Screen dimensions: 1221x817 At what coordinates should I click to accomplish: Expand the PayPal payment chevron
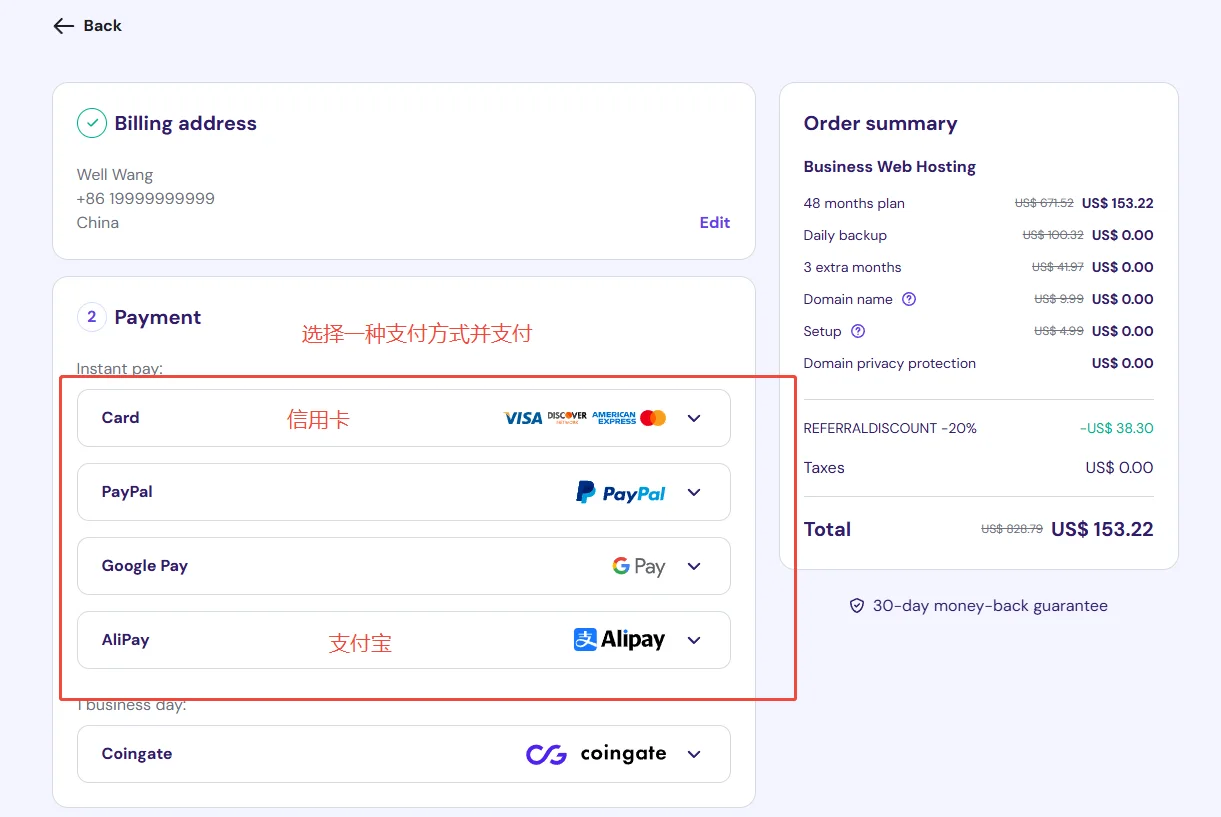tap(695, 492)
